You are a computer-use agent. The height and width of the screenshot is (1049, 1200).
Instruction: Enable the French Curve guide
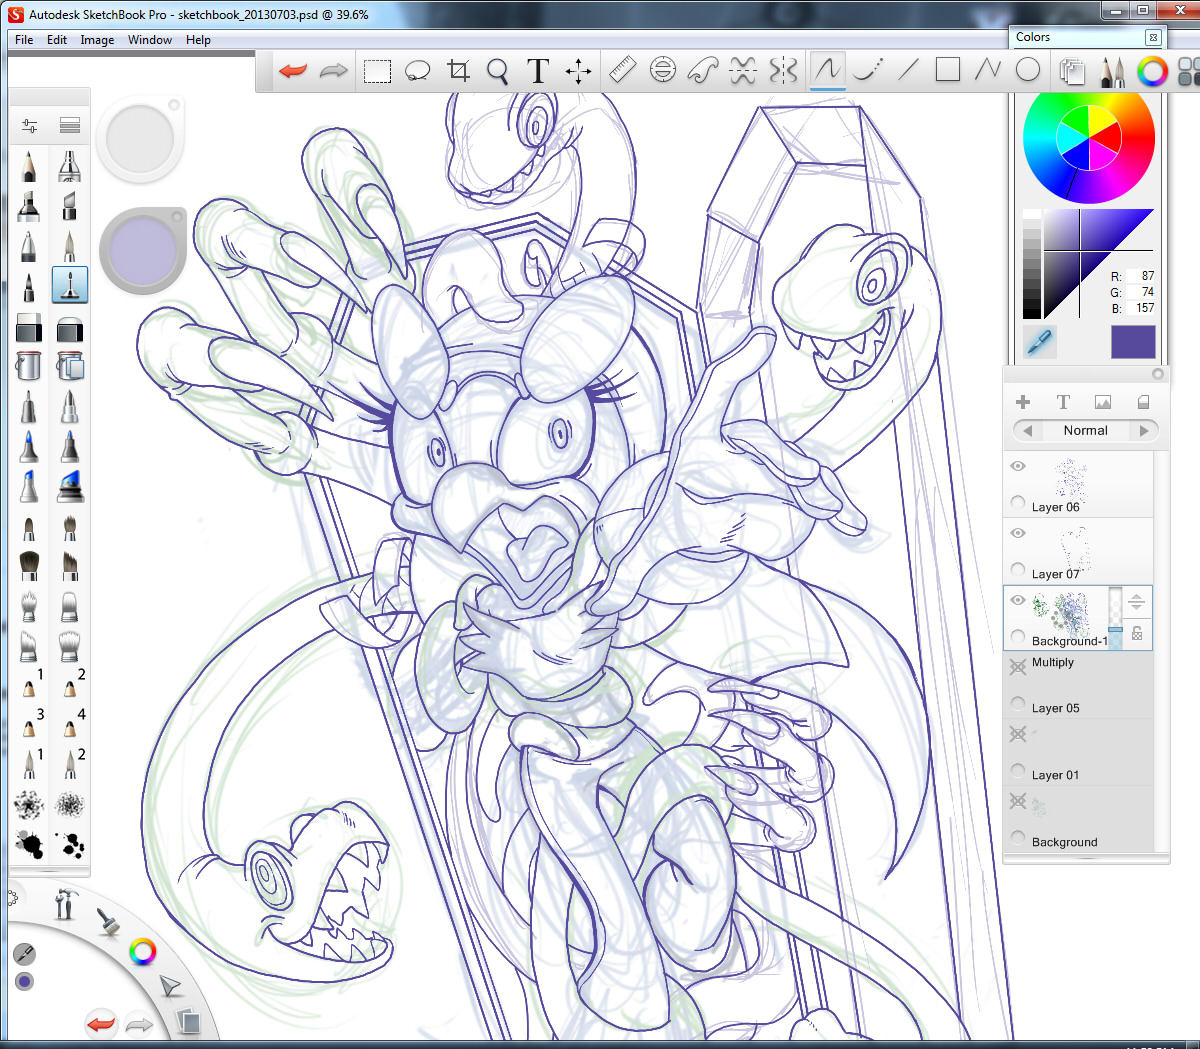tap(703, 70)
